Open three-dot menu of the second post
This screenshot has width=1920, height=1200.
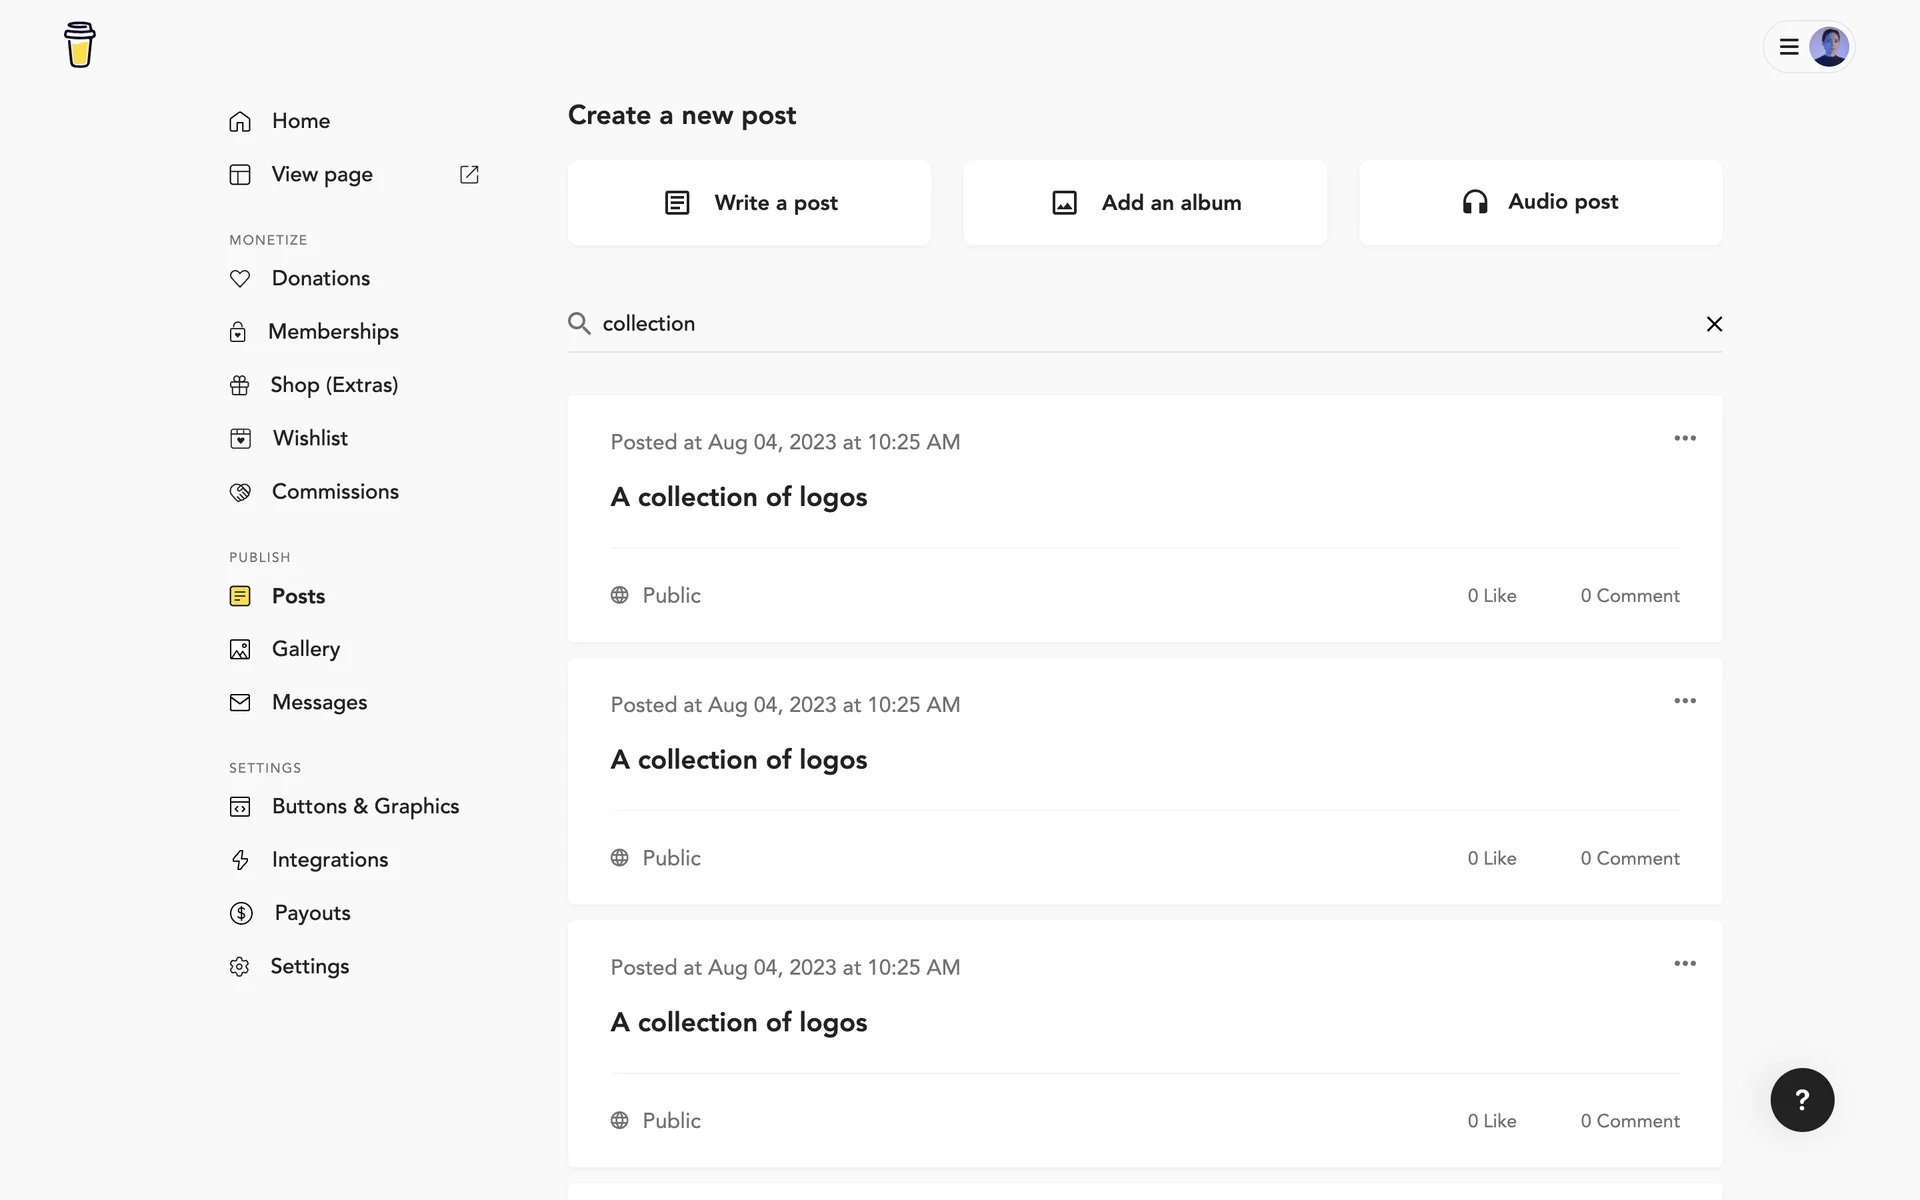(x=1685, y=701)
